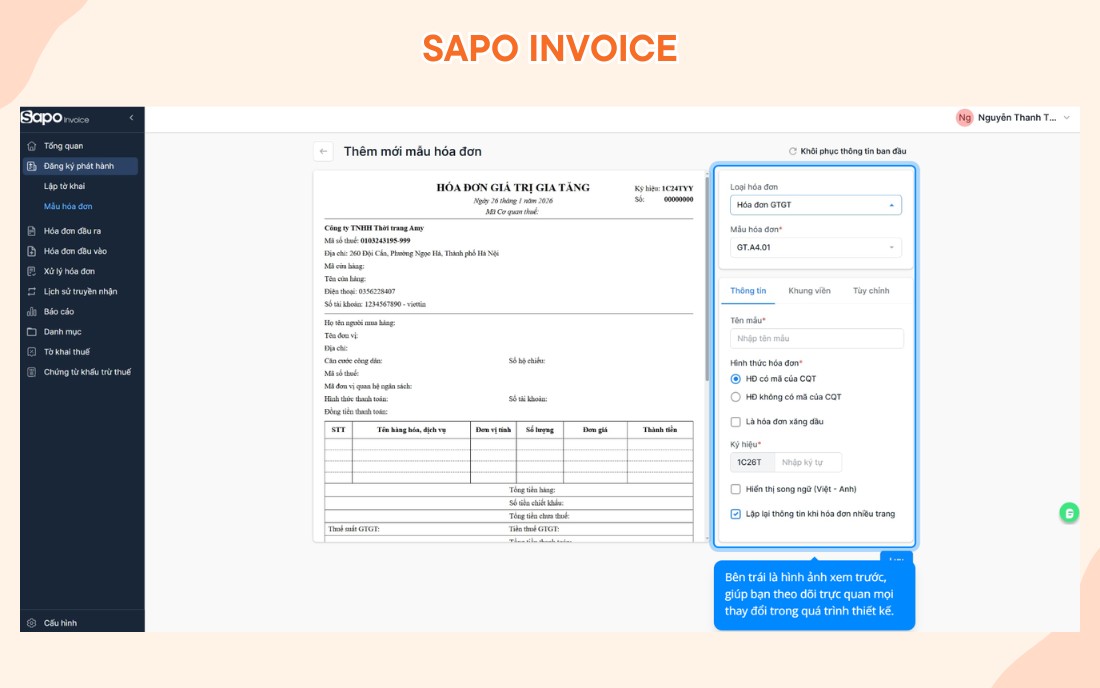Click the restore icon beside Khôi phục thông tin
This screenshot has width=1100, height=688.
coord(793,151)
